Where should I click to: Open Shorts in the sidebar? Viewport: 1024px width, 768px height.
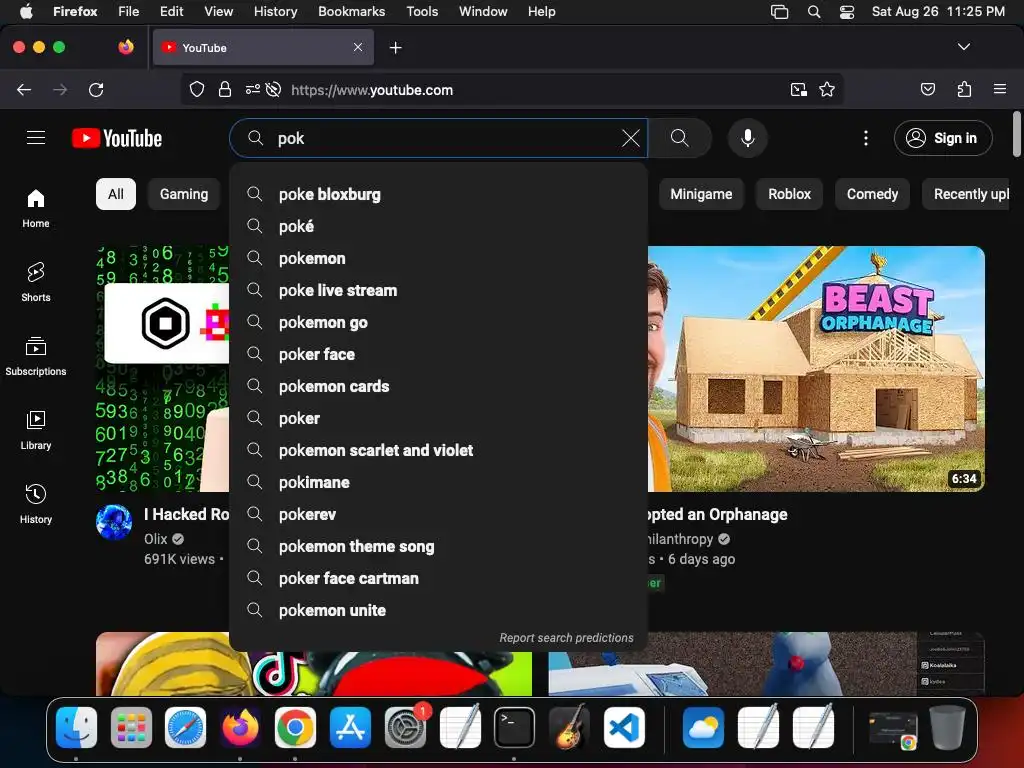click(x=36, y=282)
